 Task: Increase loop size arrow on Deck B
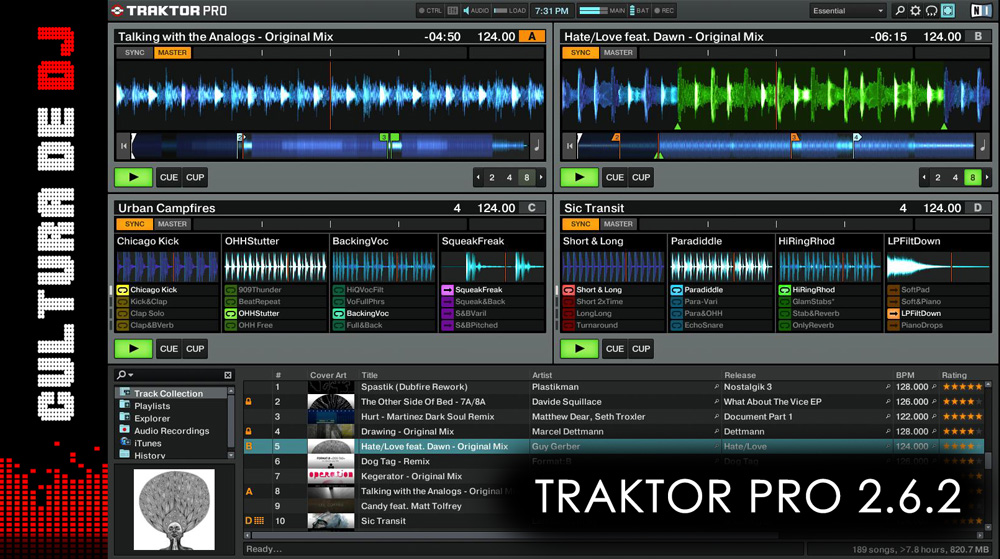987,178
